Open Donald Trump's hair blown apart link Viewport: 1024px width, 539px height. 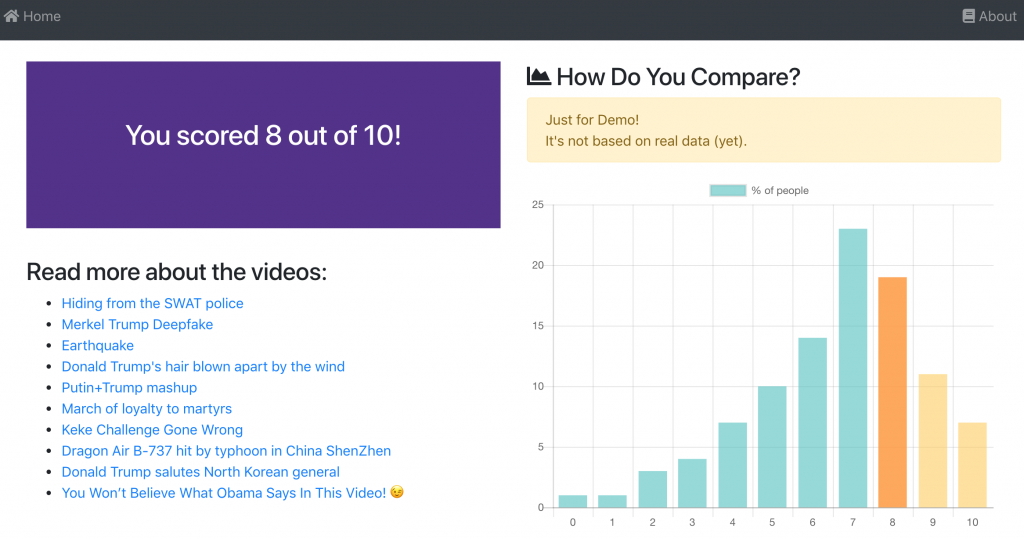[x=203, y=367]
